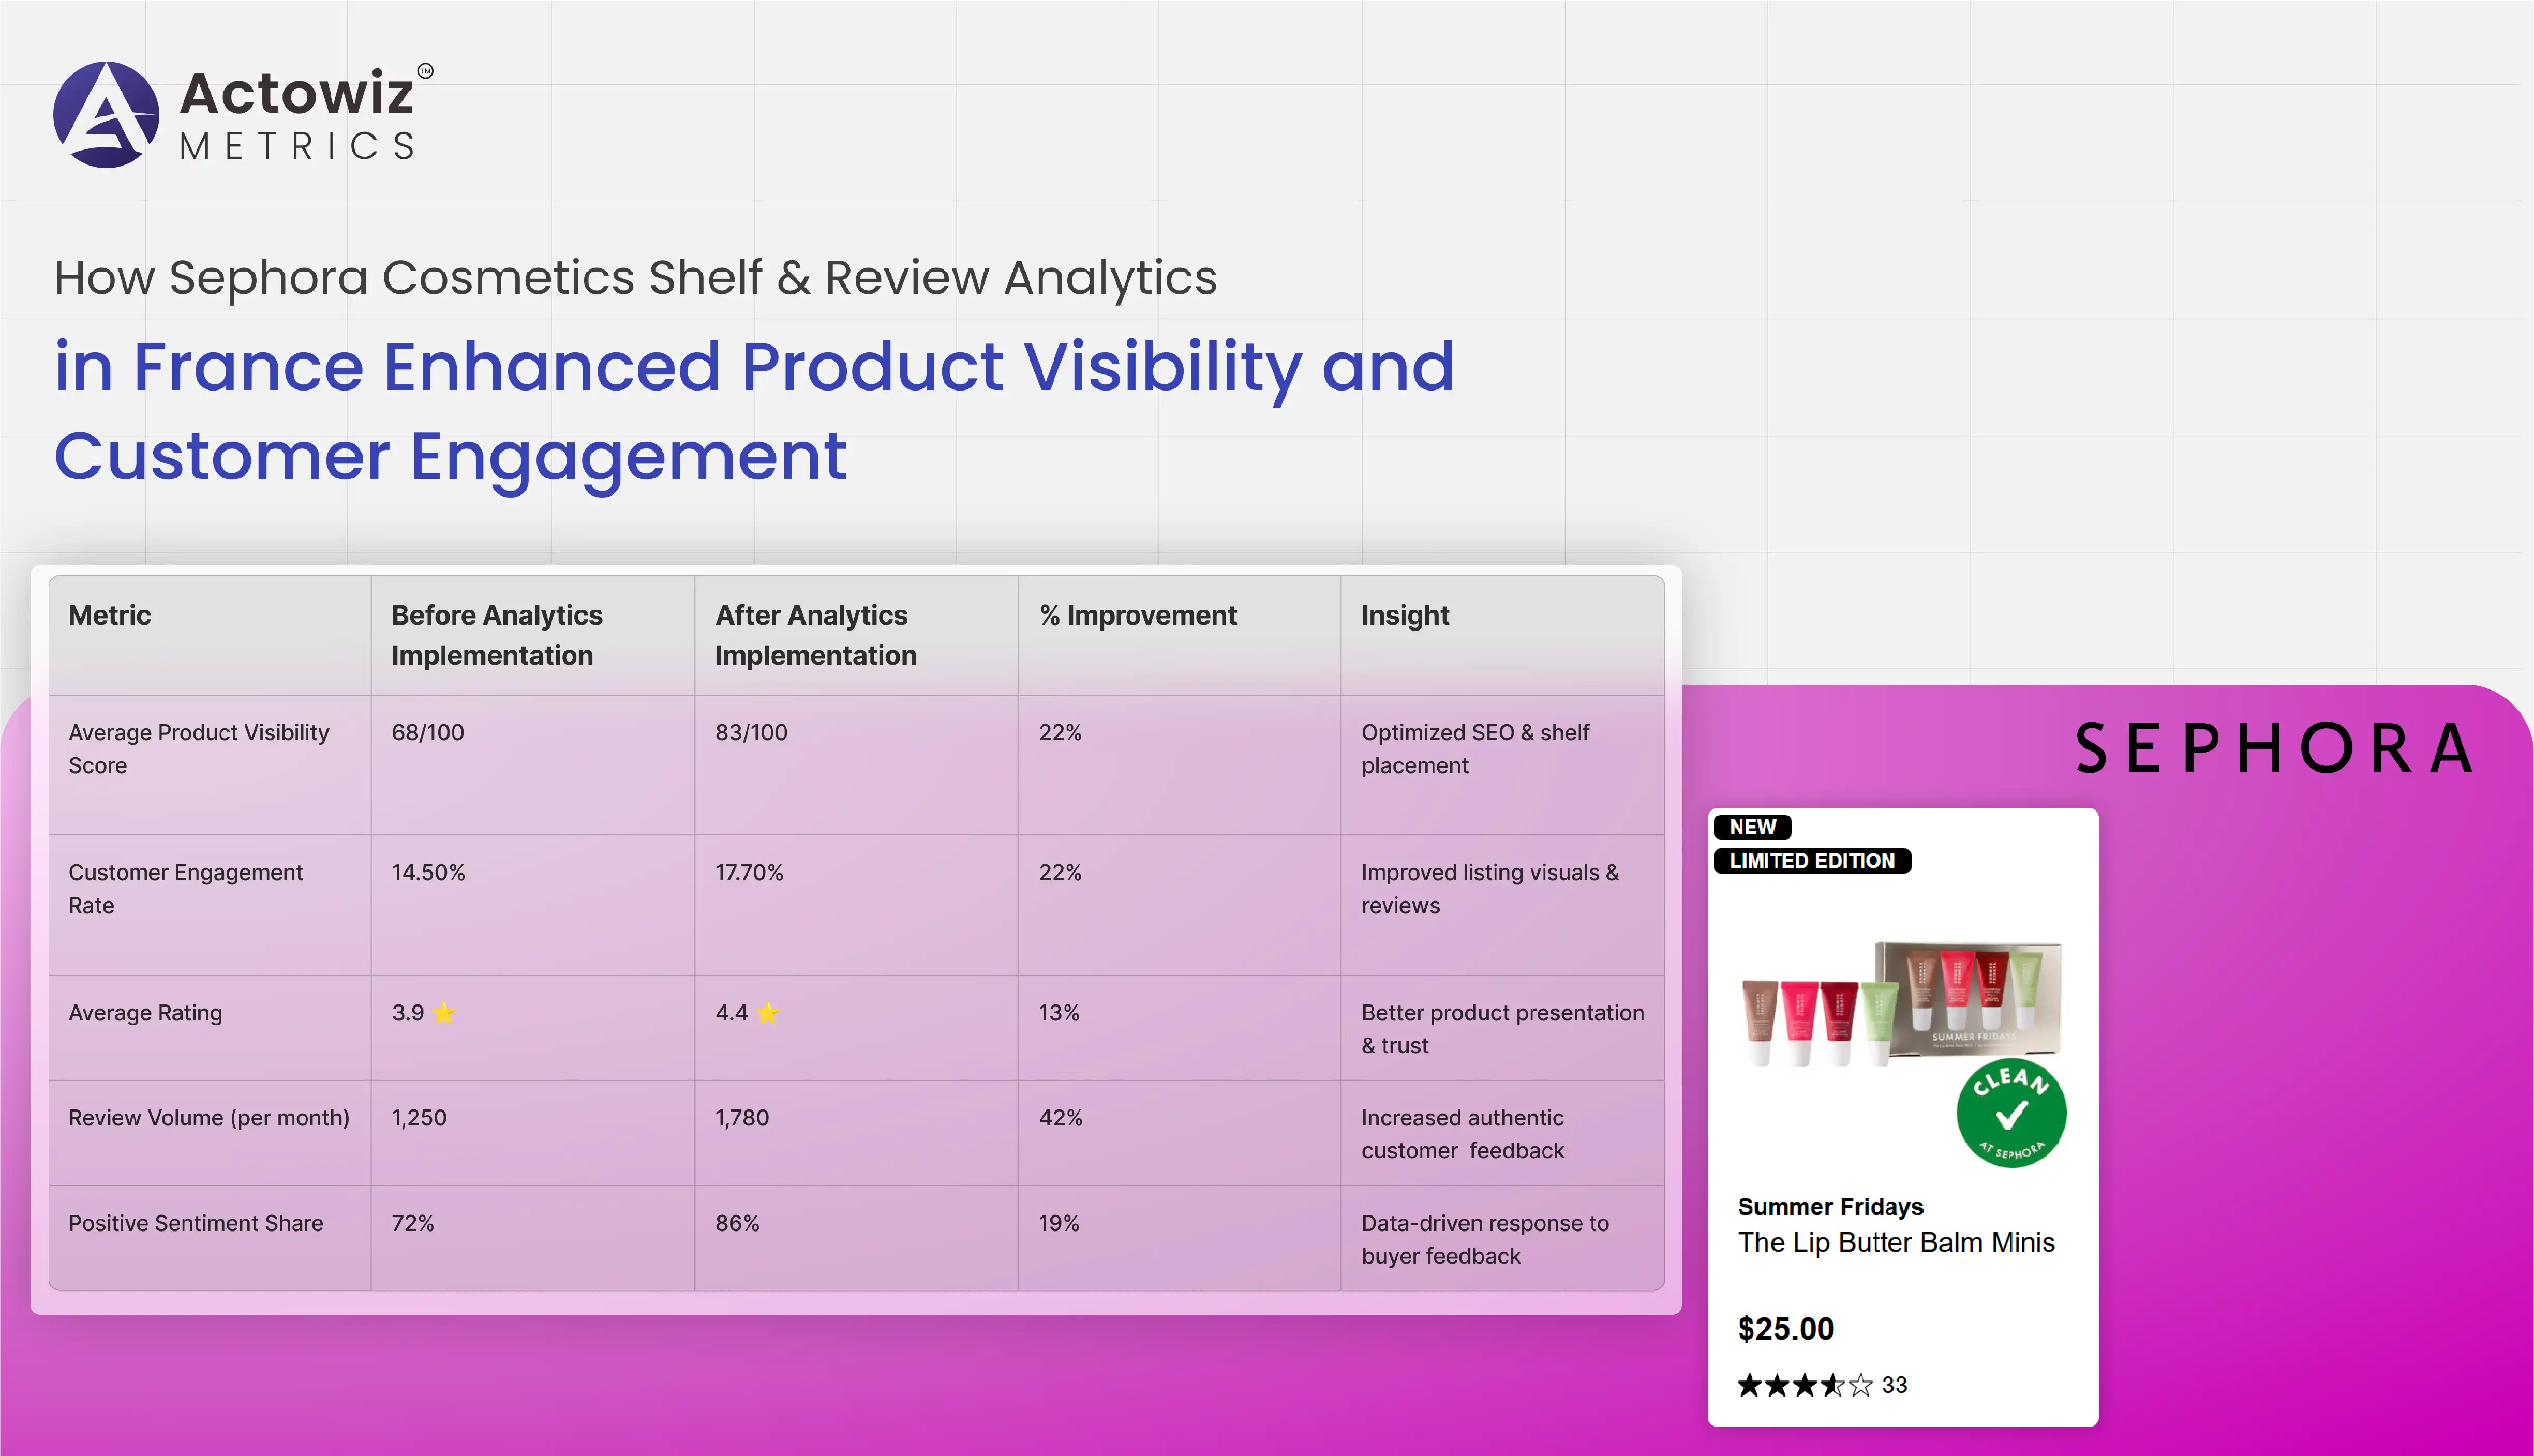This screenshot has width=2534, height=1456.
Task: Click the 33 reviews count
Action: pos(1894,1385)
